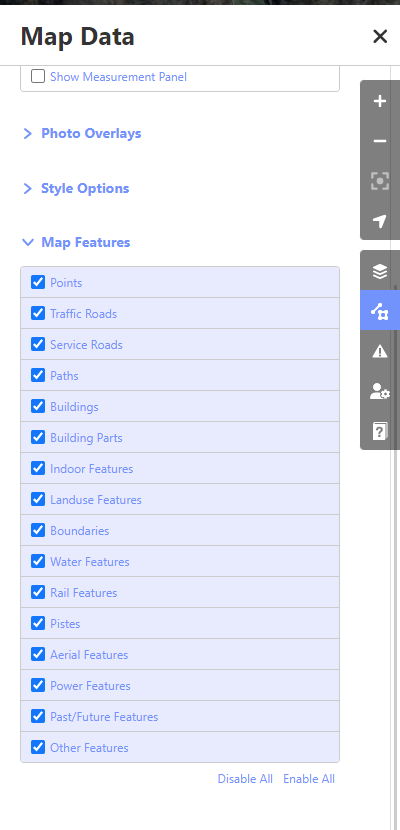Toggle the Buildings feature checkbox

[38, 406]
